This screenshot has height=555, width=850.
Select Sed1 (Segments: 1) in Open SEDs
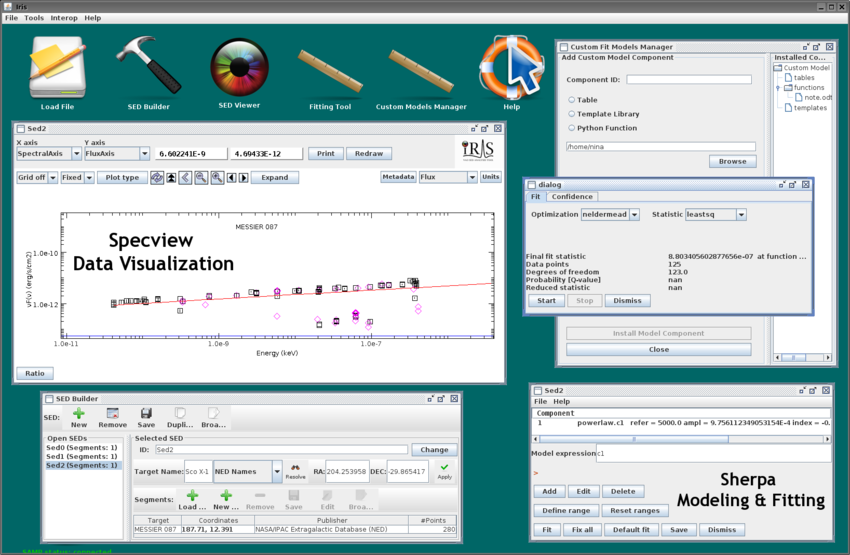pos(82,456)
